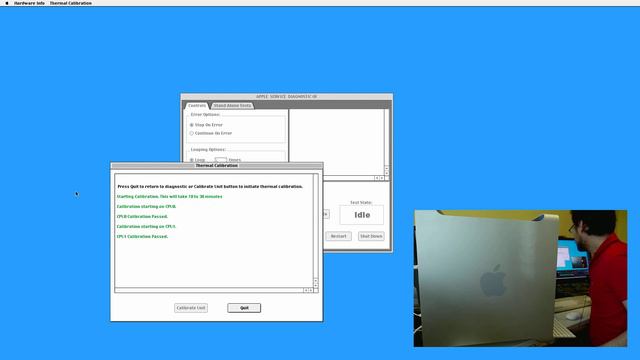The image size is (640, 360).
Task: Open the Thermal Calibration menu
Action: (71, 3)
